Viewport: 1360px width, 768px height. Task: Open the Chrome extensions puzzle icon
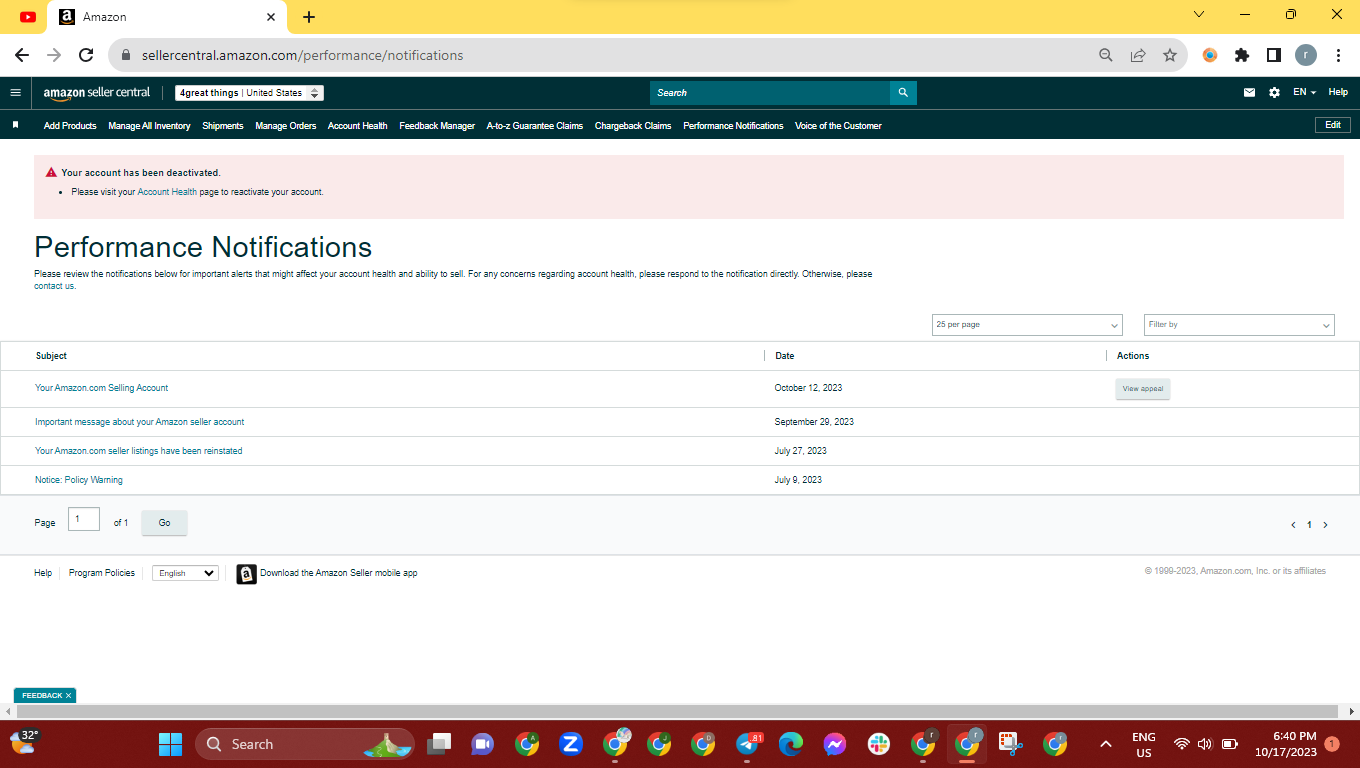tap(1242, 56)
